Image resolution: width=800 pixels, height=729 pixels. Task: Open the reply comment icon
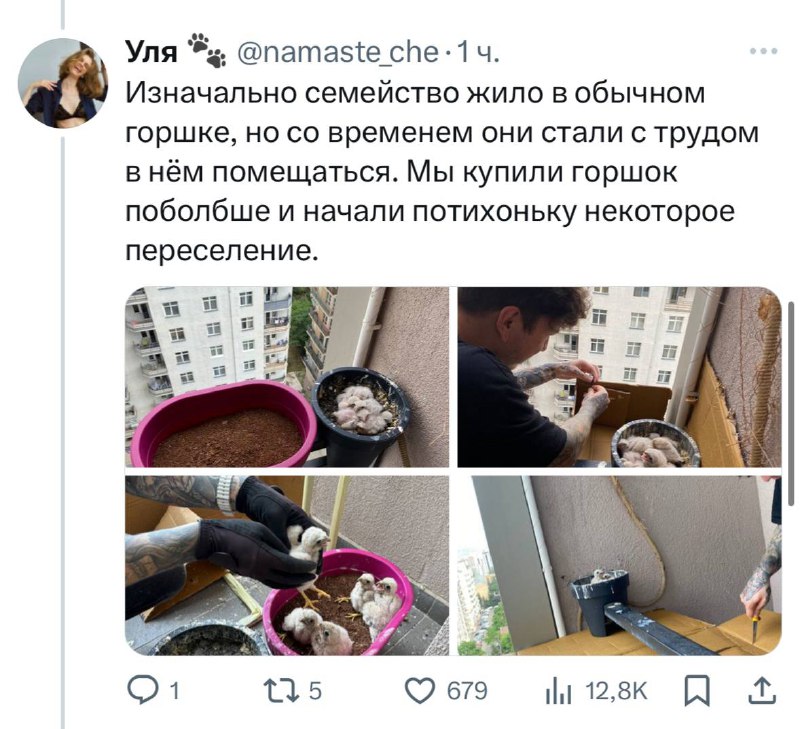click(x=141, y=691)
